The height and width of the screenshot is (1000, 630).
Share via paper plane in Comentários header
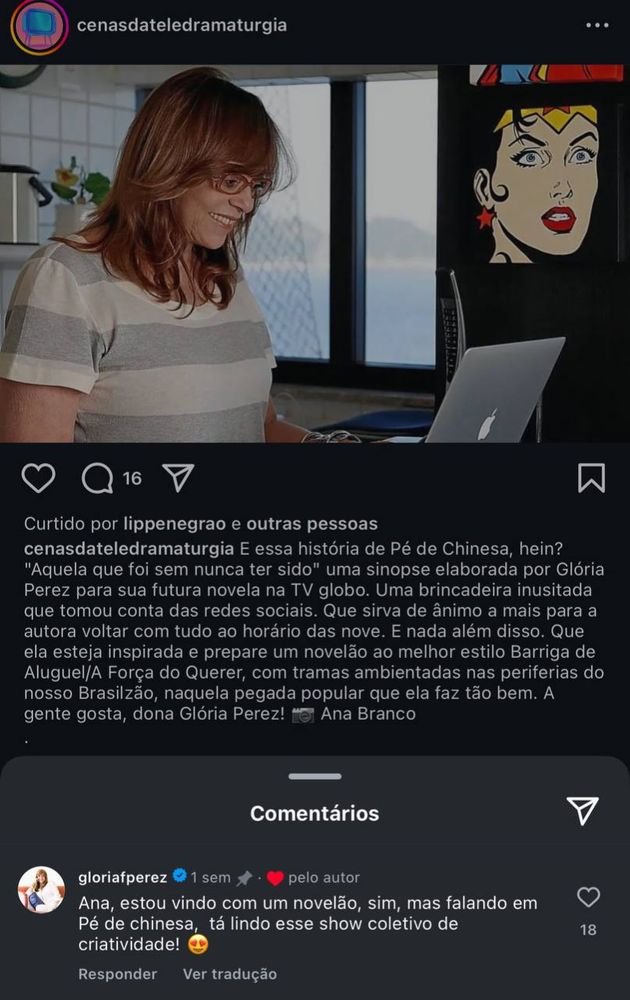(x=582, y=811)
